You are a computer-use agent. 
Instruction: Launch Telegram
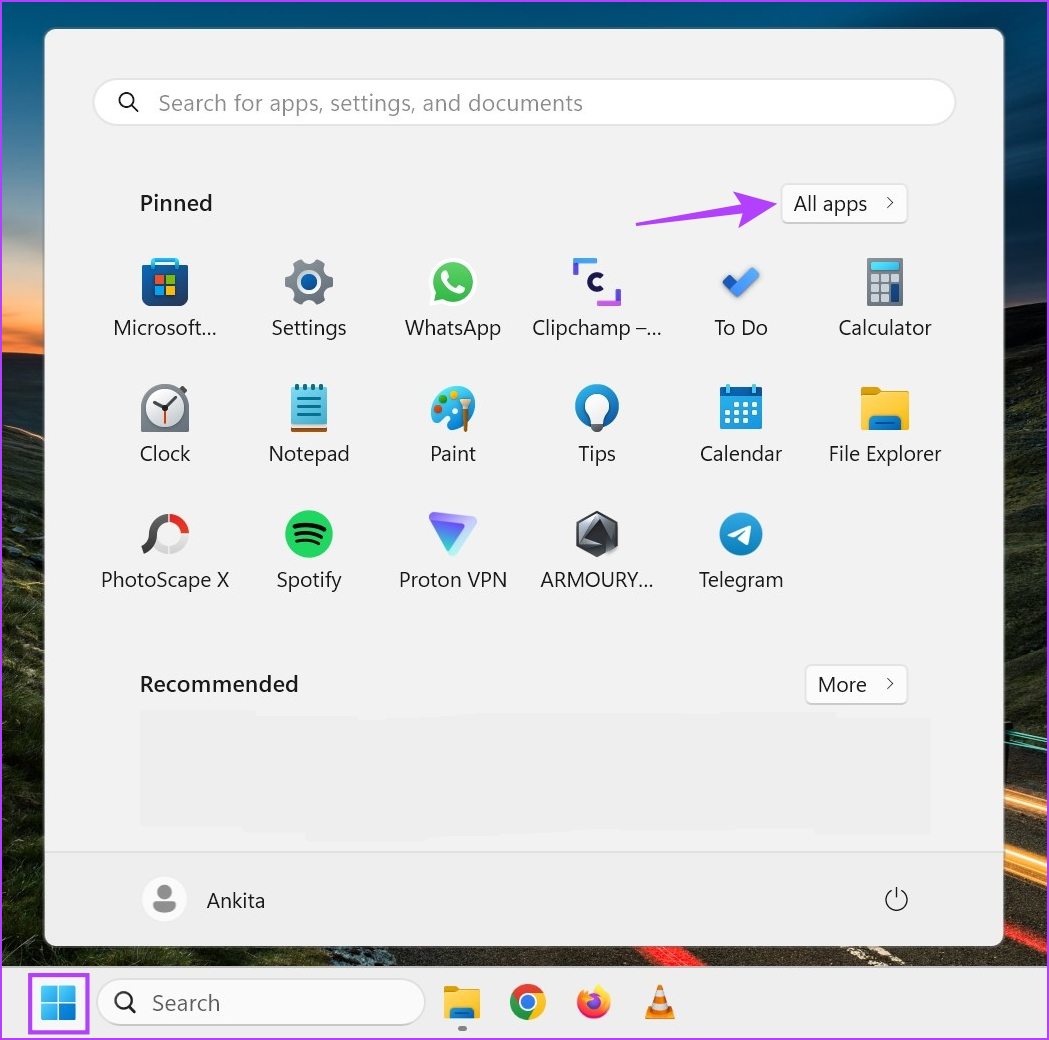point(741,550)
